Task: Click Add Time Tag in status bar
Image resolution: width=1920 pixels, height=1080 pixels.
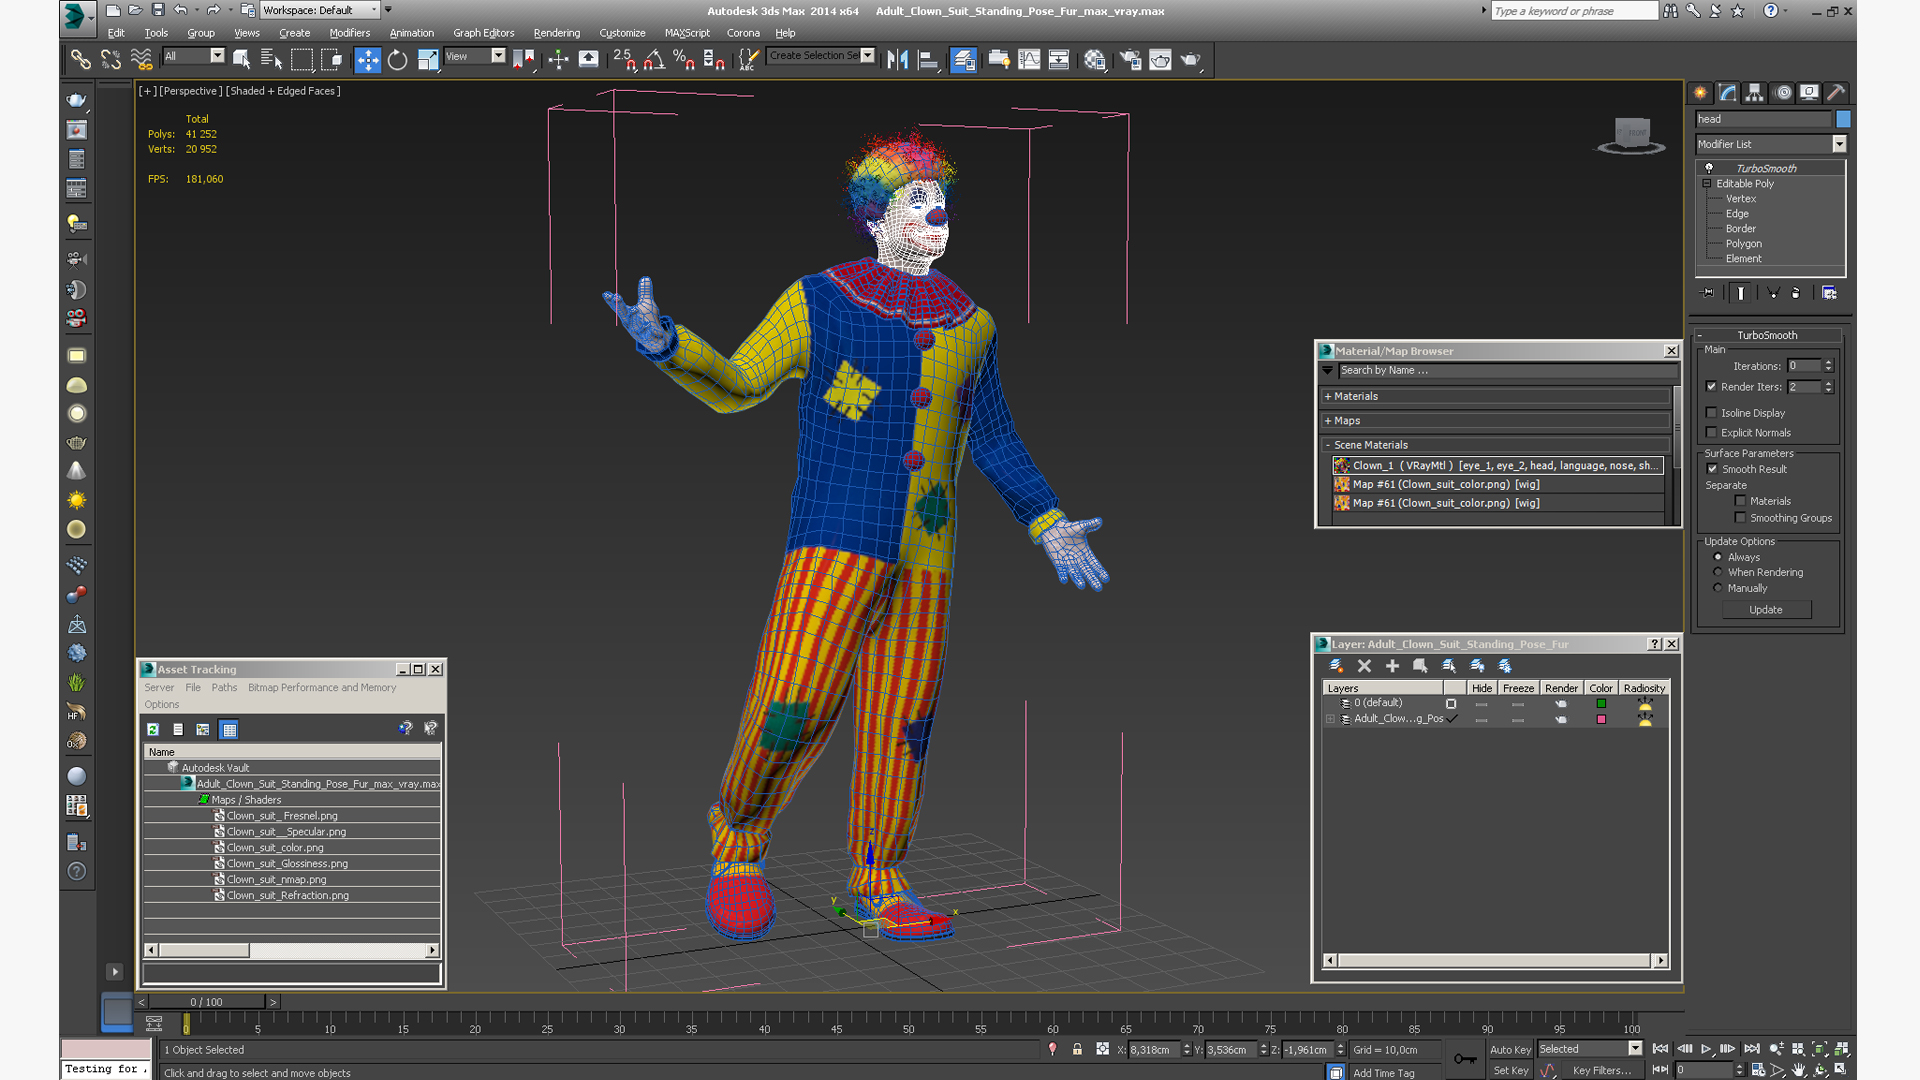Action: point(1383,1073)
